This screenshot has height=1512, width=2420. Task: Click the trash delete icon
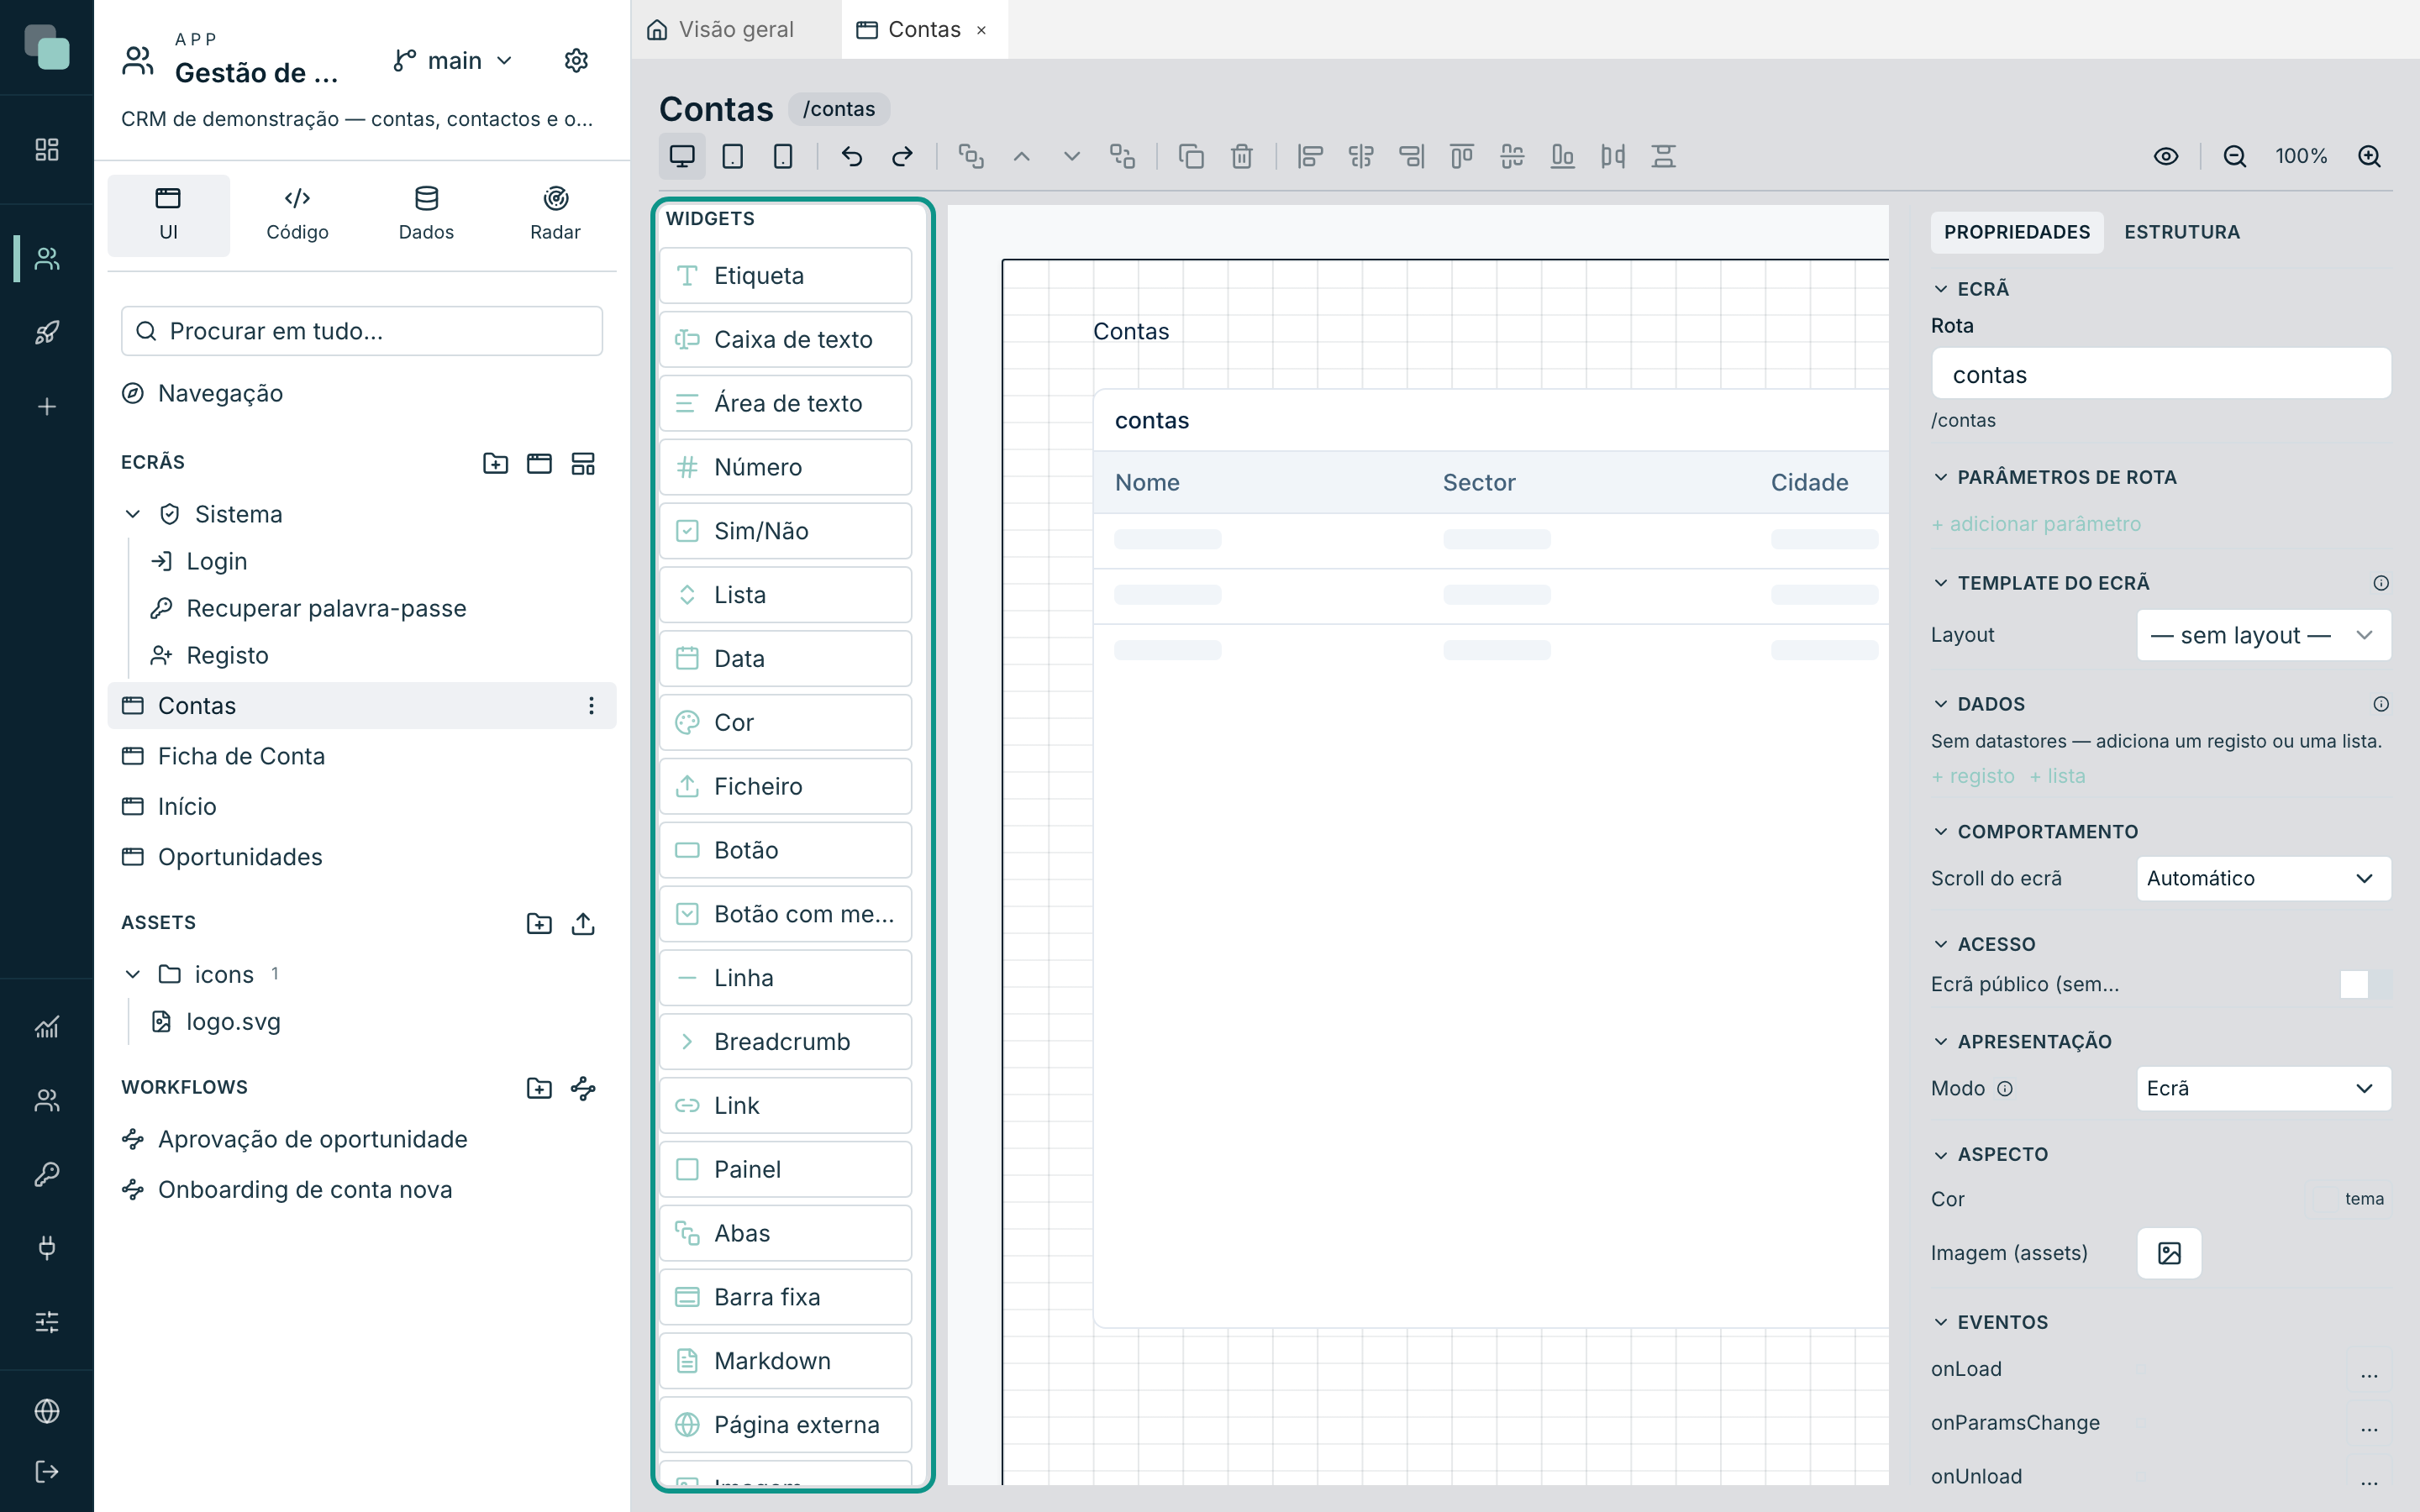point(1241,156)
